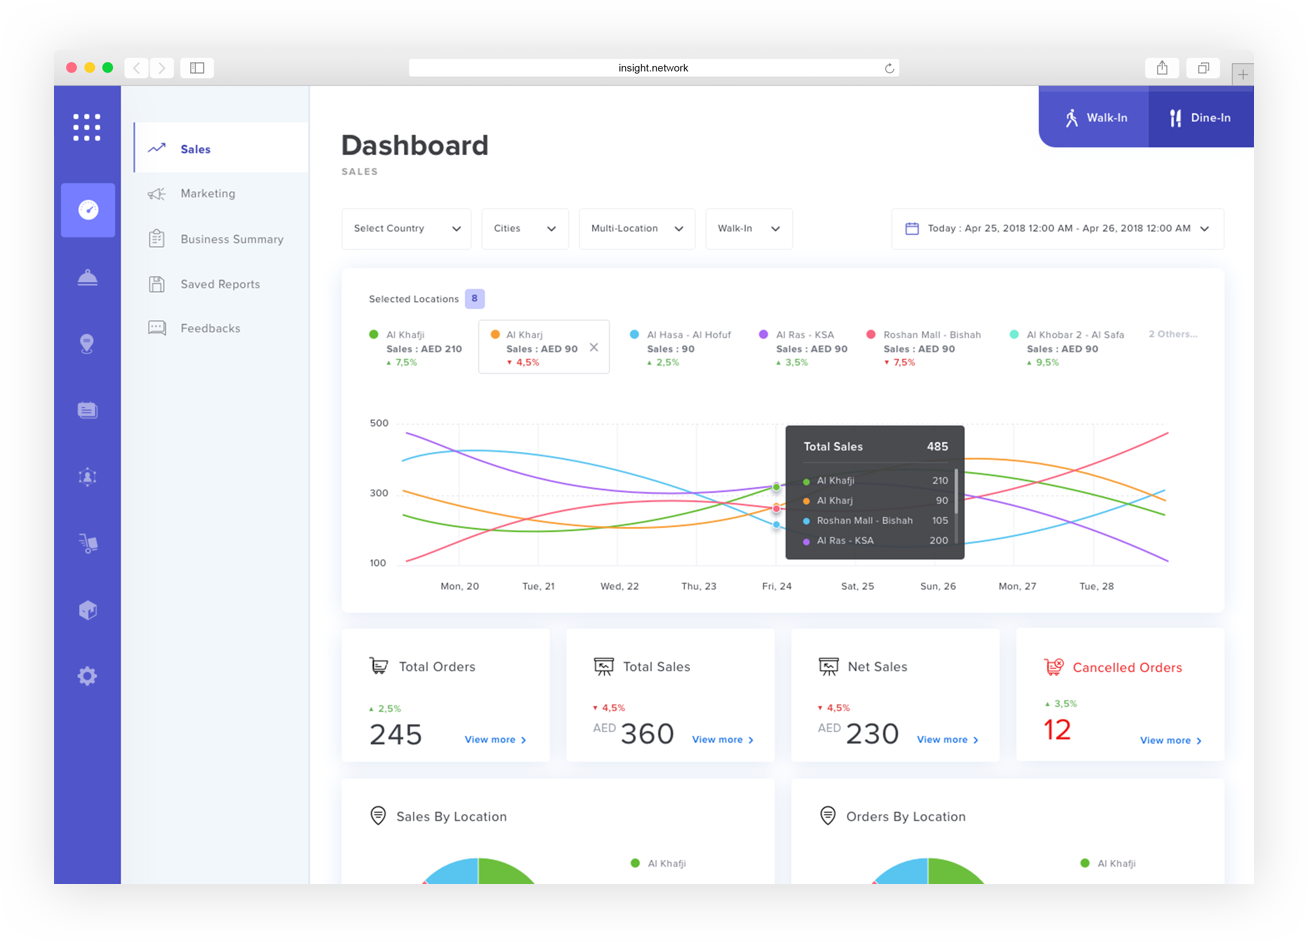
Task: Open the delivery trolley sidebar icon
Action: pyautogui.click(x=88, y=543)
